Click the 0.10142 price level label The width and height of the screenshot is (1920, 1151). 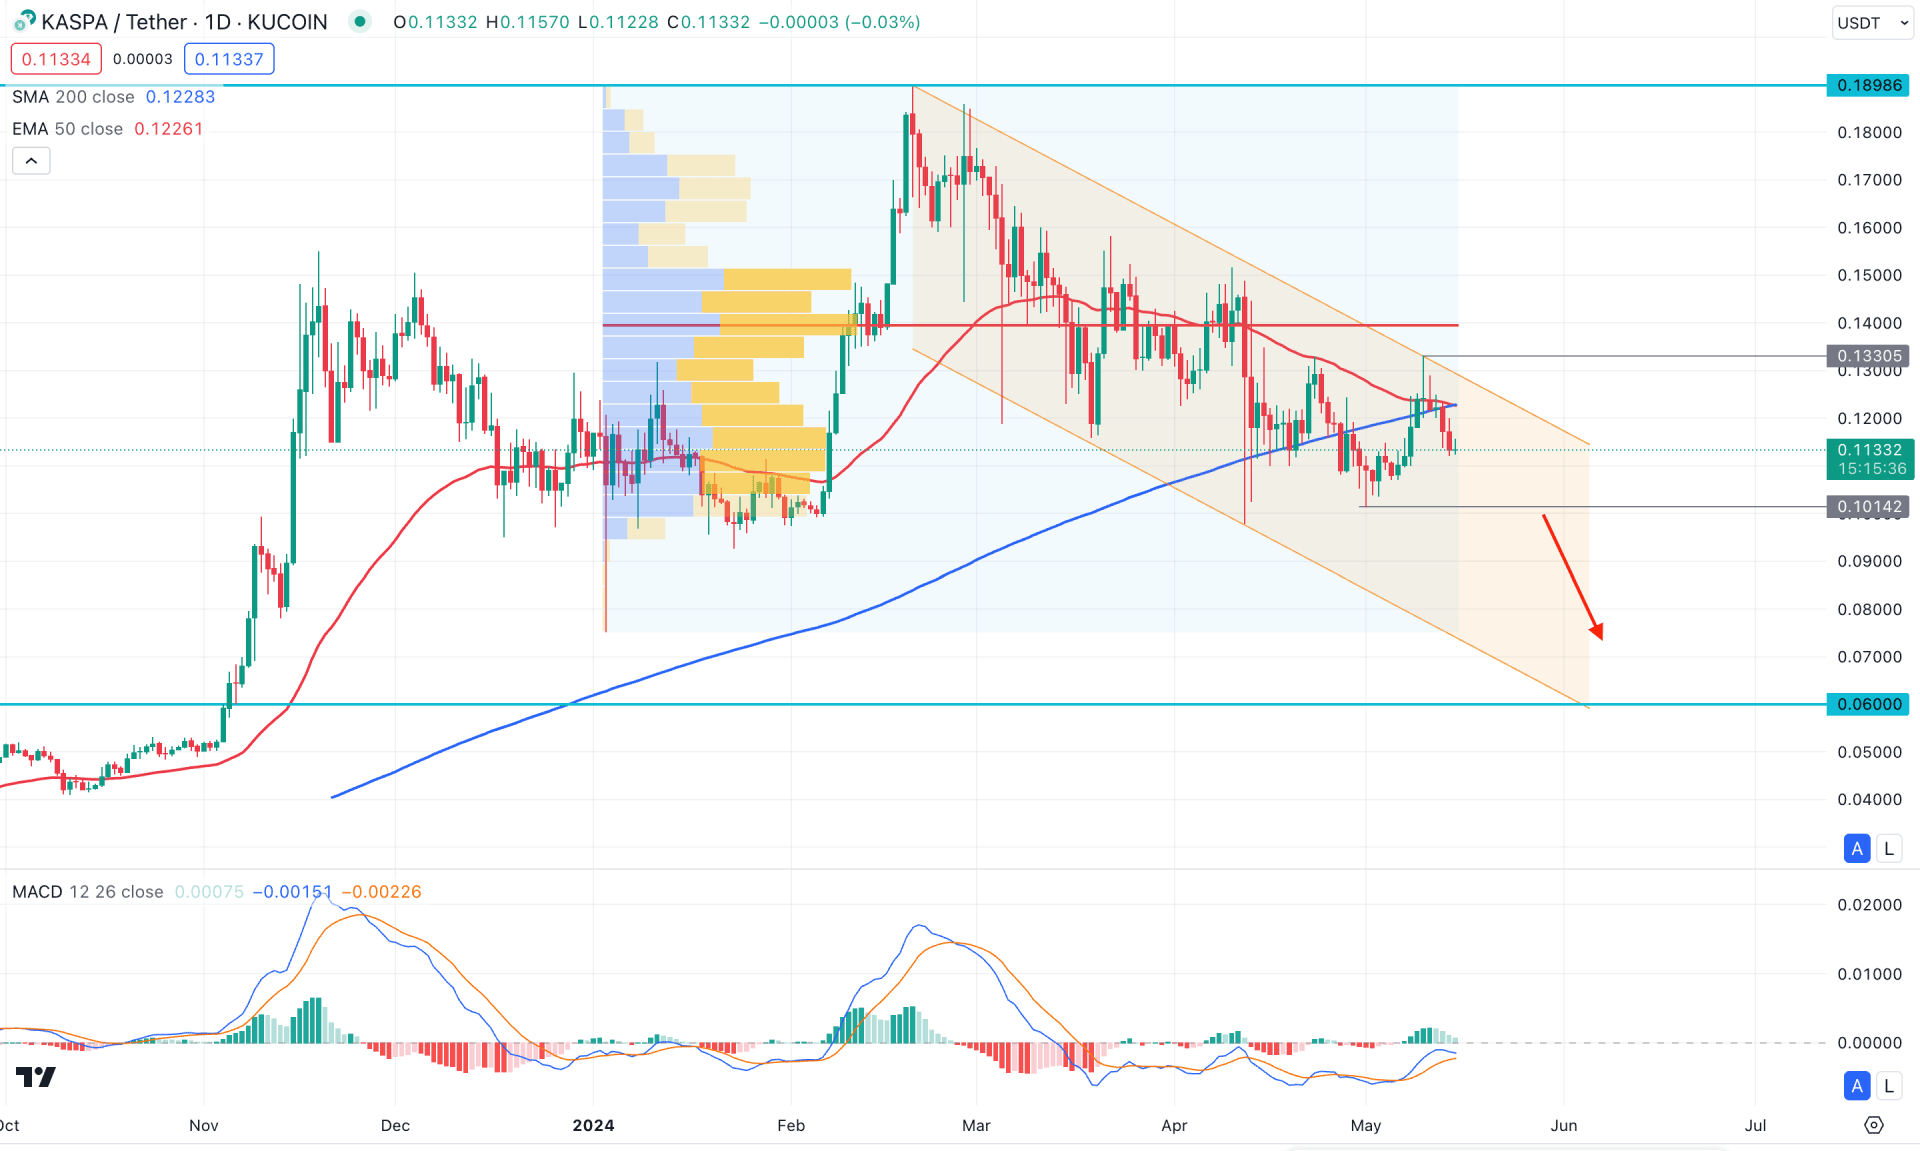pyautogui.click(x=1868, y=507)
